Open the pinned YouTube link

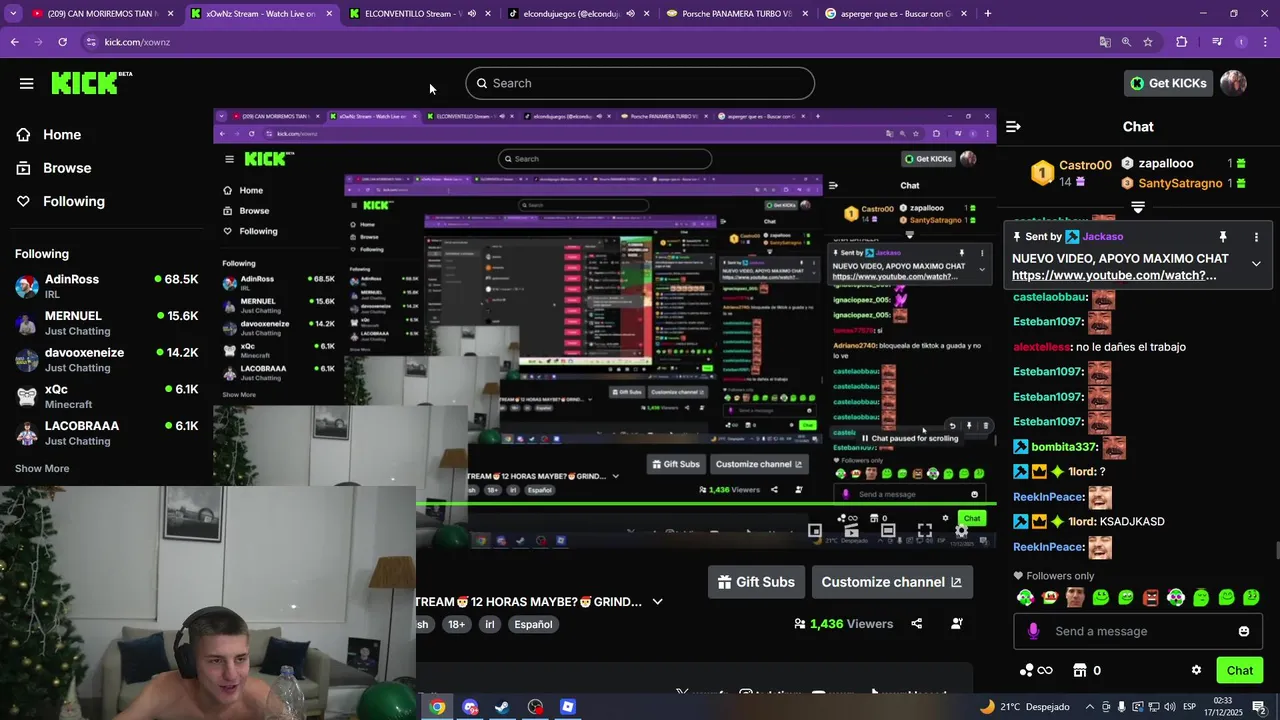pyautogui.click(x=1114, y=275)
